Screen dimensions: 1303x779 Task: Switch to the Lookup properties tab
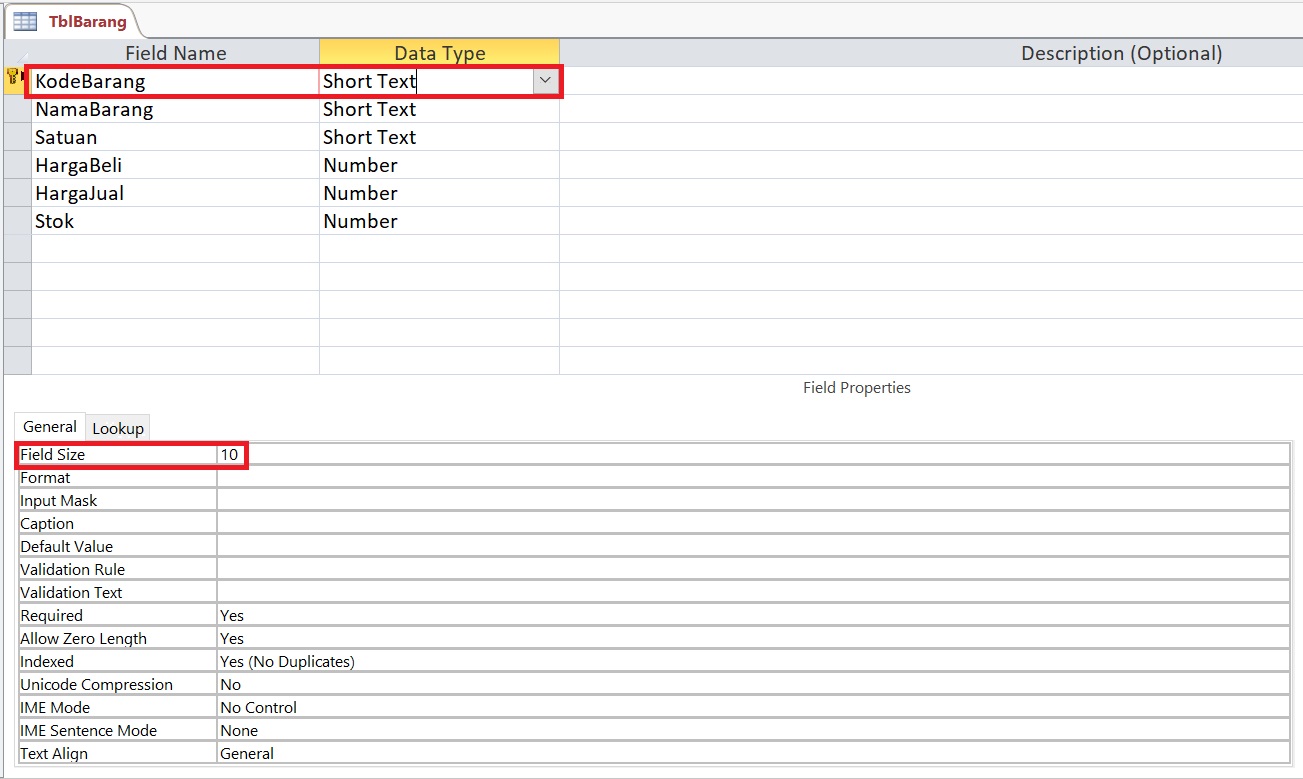coord(117,427)
